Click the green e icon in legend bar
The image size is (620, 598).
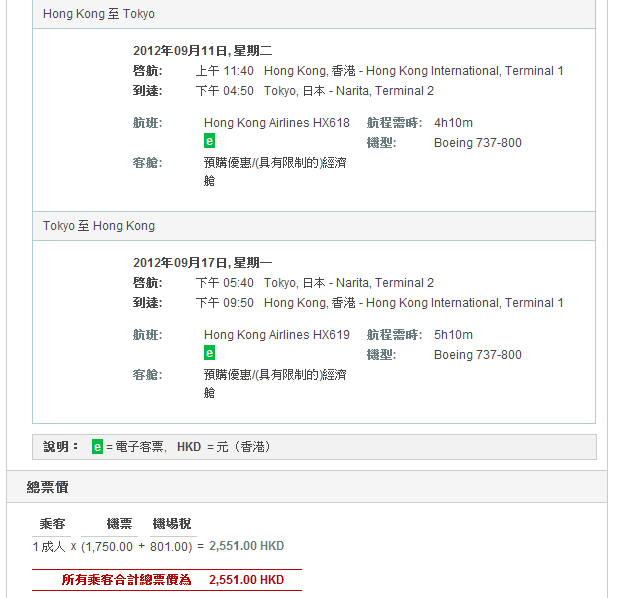click(97, 447)
